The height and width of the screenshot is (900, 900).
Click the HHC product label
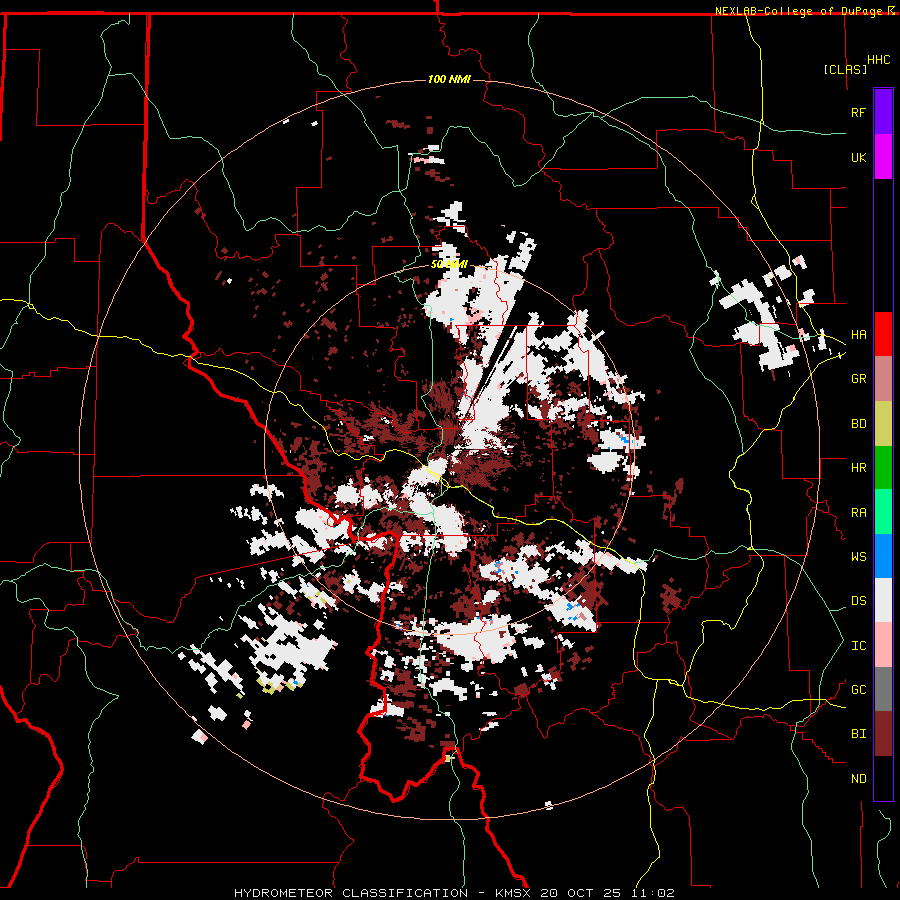pos(879,60)
